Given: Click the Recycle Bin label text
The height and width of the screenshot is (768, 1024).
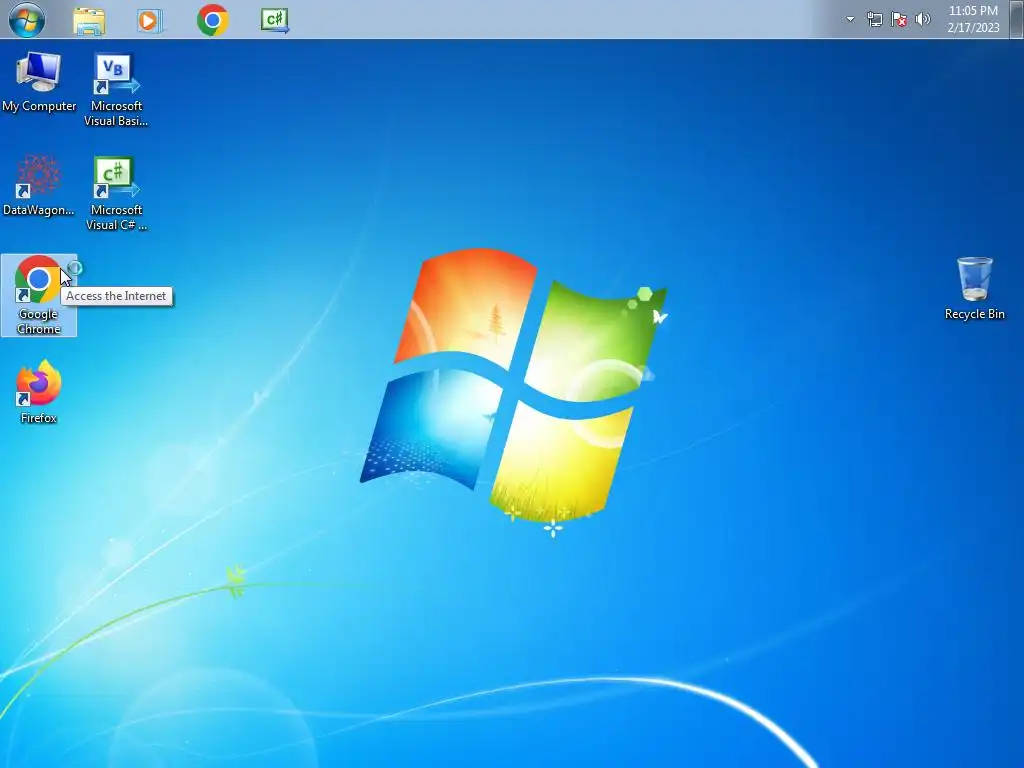Looking at the screenshot, I should 974,314.
